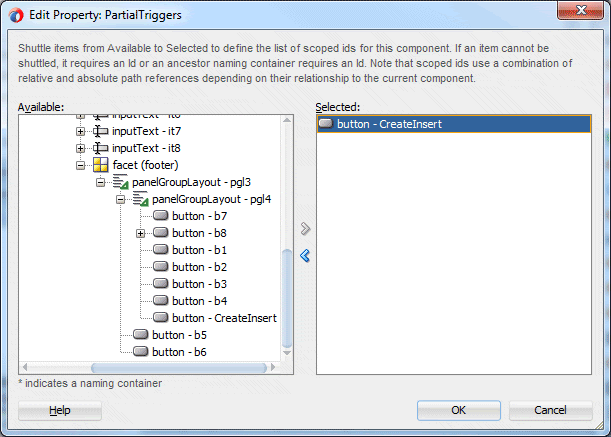The image size is (611, 437).
Task: Click the vertical scrollbar thumb in Available
Action: [x=287, y=298]
